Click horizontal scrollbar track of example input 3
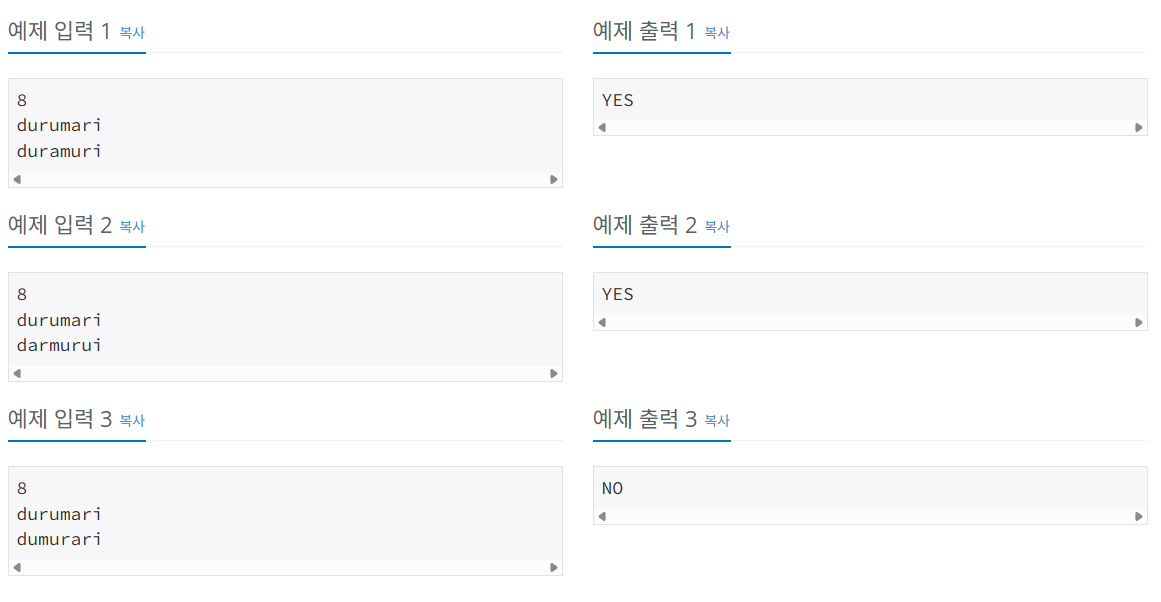The height and width of the screenshot is (602, 1161). point(285,567)
